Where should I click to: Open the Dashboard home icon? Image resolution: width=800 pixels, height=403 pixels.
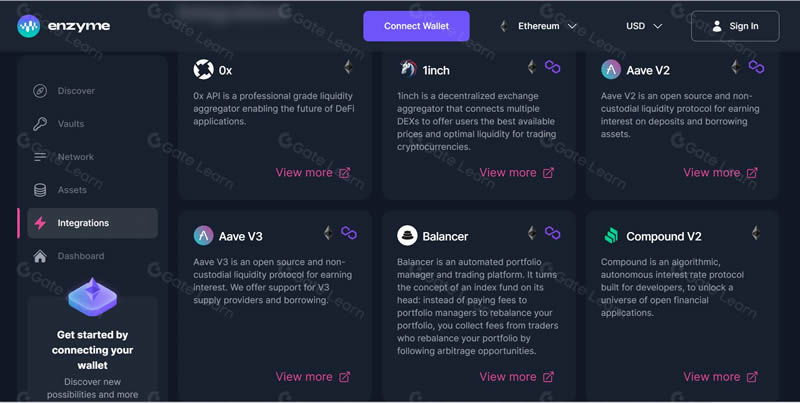[40, 256]
